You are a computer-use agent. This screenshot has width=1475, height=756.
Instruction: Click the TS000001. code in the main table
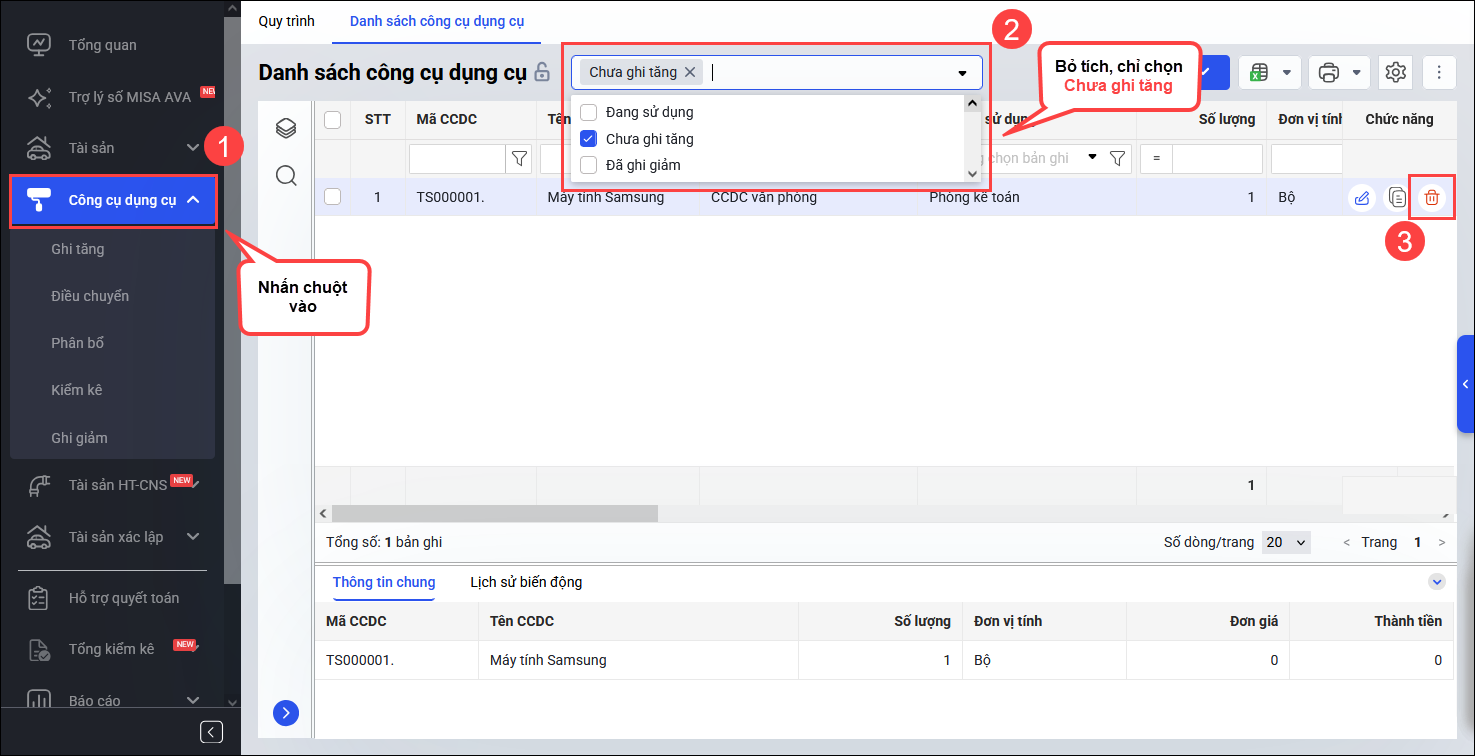pos(451,197)
